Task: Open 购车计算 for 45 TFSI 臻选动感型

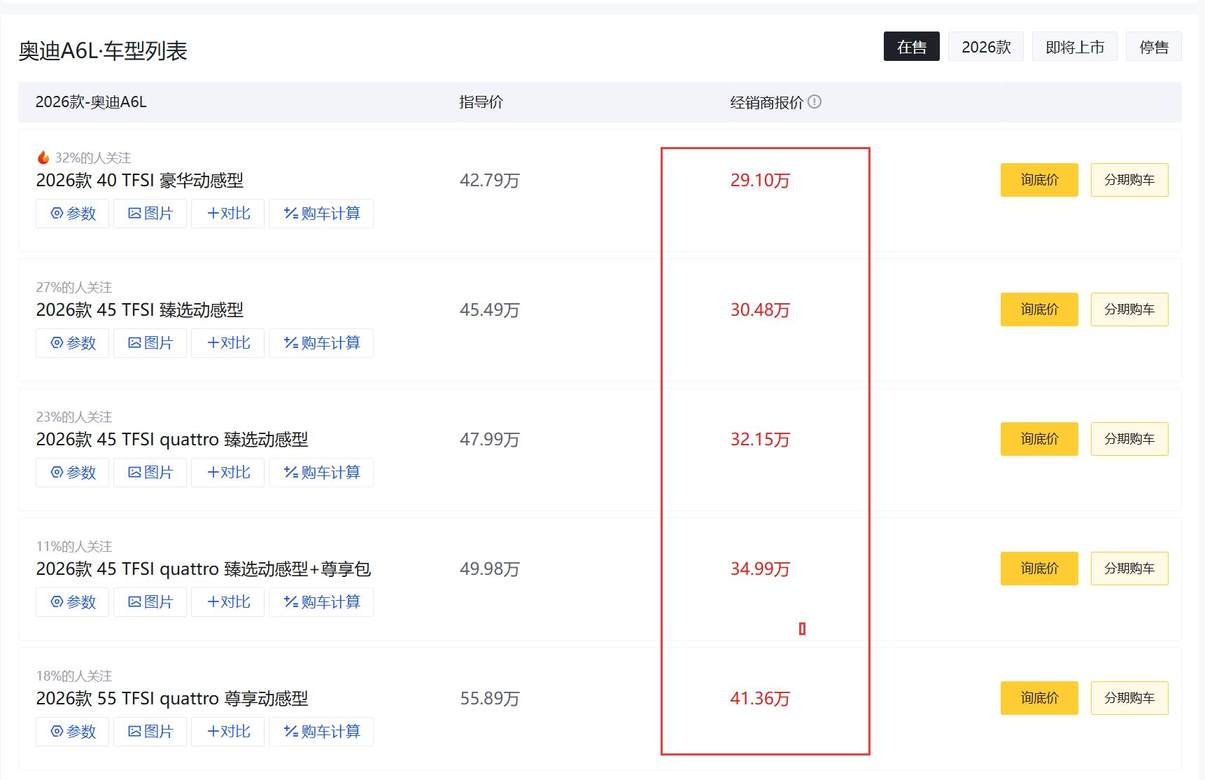Action: [321, 343]
